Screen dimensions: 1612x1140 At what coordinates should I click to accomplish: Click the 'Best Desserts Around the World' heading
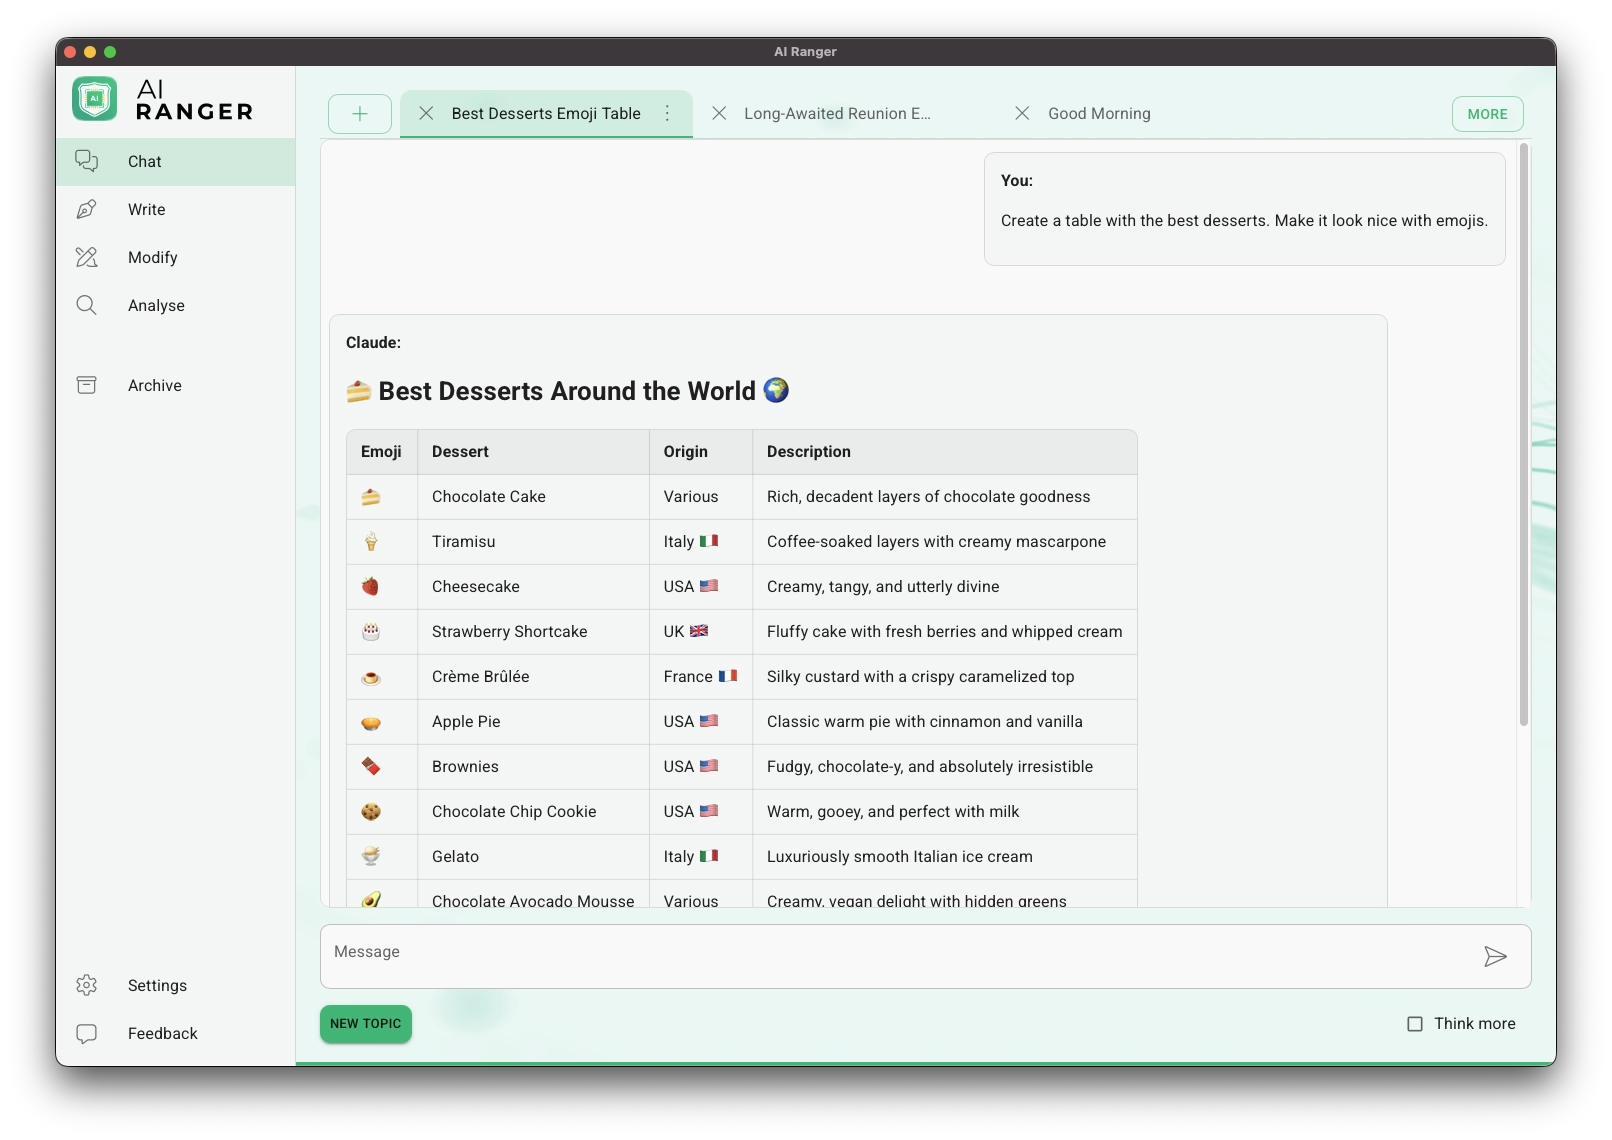coord(567,391)
